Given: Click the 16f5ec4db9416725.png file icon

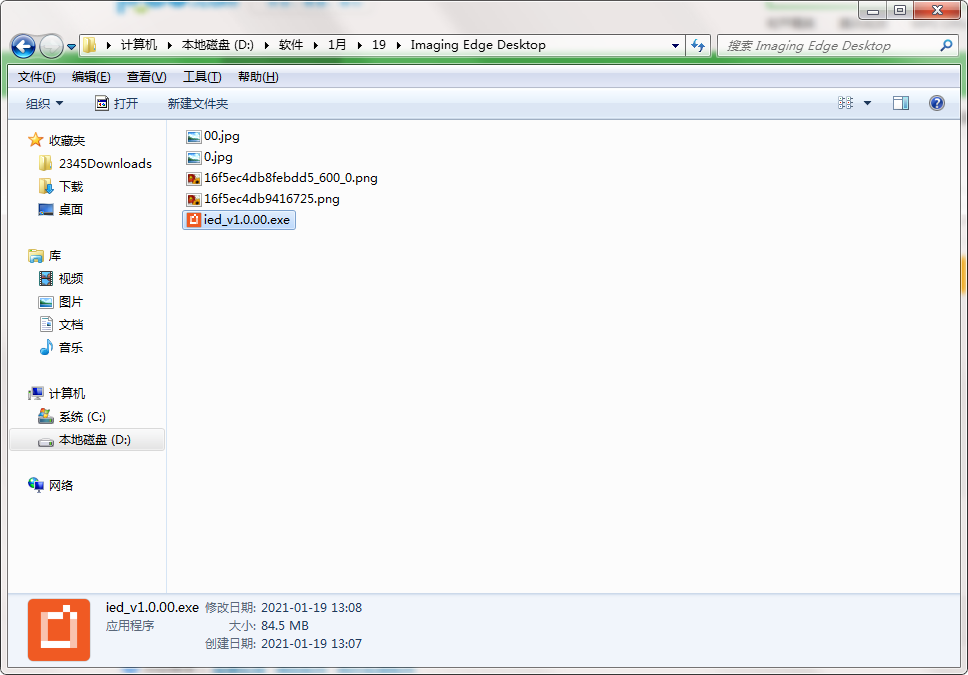Looking at the screenshot, I should [194, 199].
